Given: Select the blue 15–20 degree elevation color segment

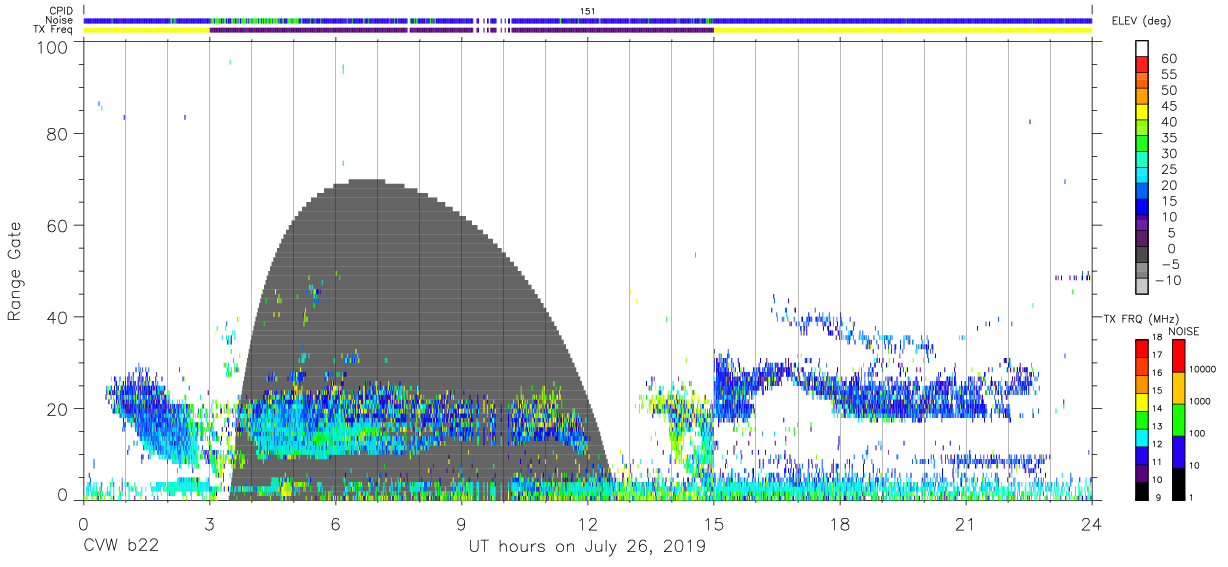Looking at the screenshot, I should coord(1142,193).
